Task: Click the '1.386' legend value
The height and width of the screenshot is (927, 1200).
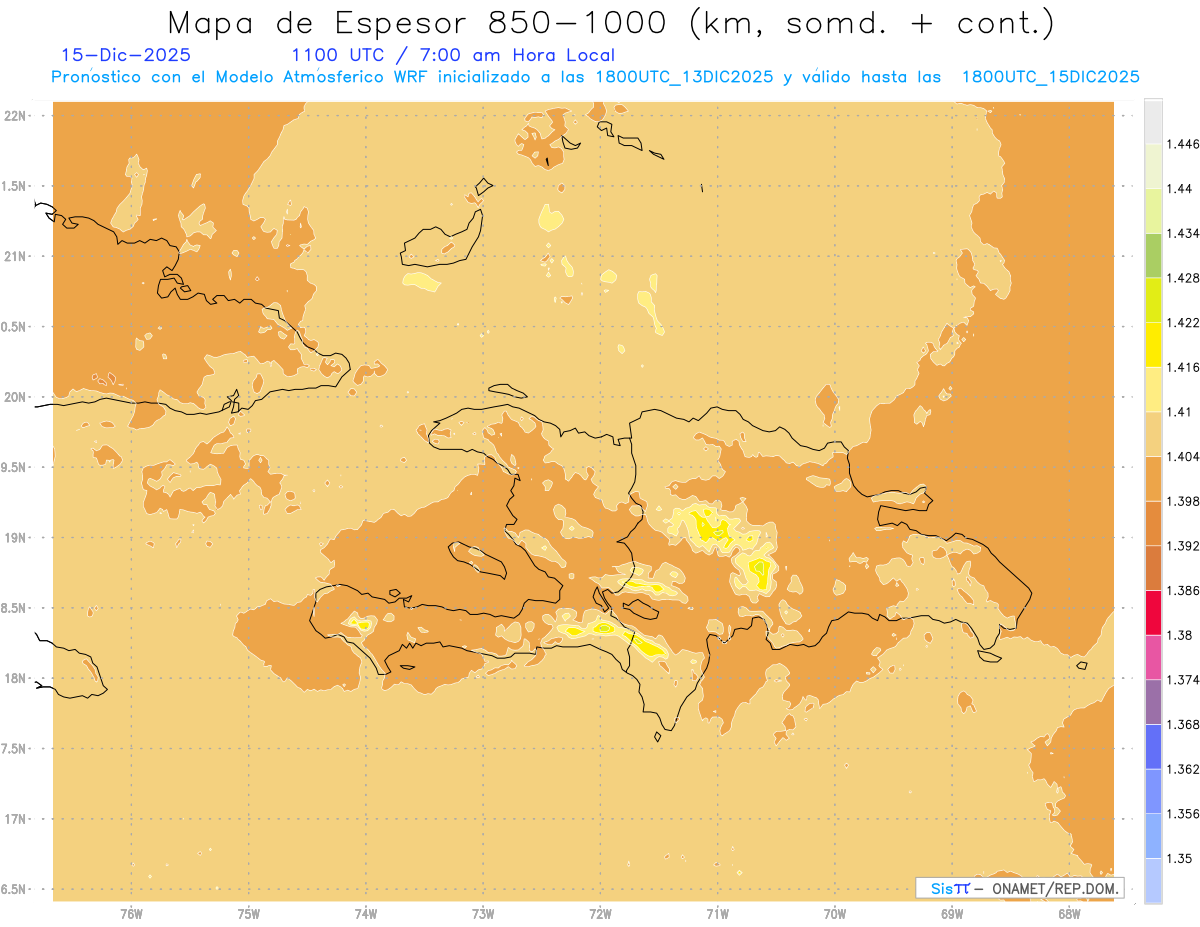Action: tap(1183, 590)
